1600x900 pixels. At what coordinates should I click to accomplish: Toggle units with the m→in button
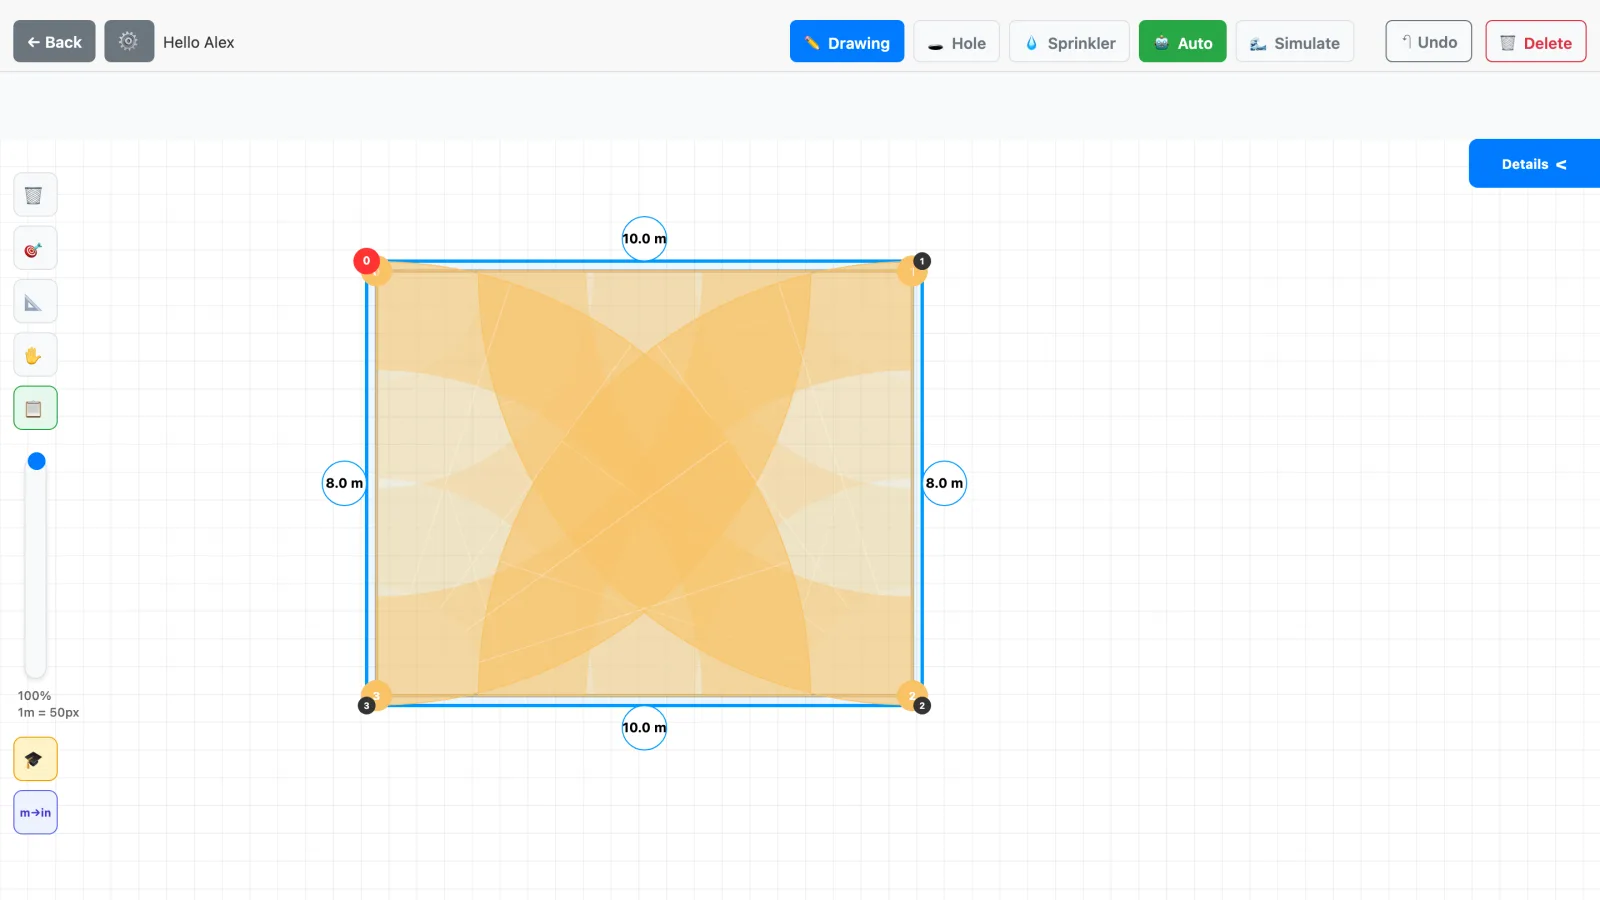35,812
